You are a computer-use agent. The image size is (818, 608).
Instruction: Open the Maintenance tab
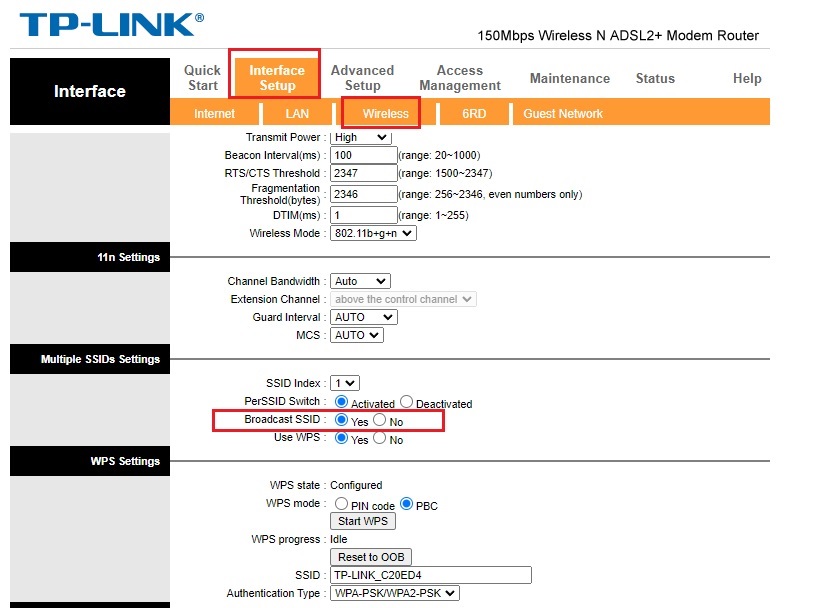pos(570,78)
